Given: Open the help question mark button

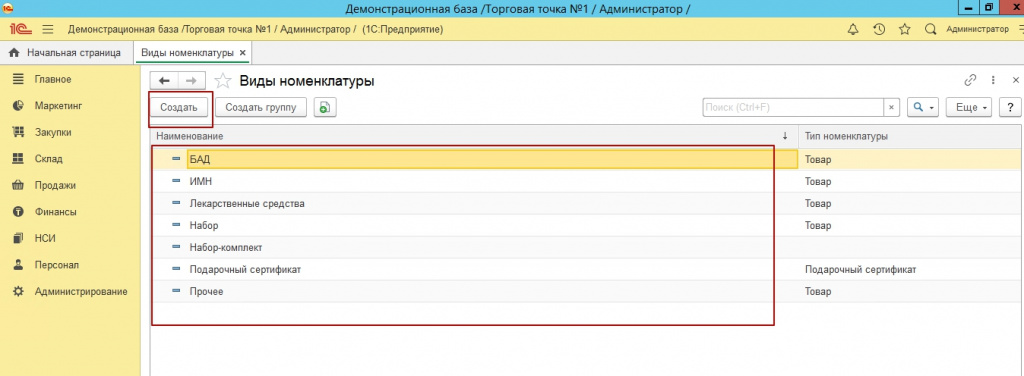Looking at the screenshot, I should [x=1010, y=108].
